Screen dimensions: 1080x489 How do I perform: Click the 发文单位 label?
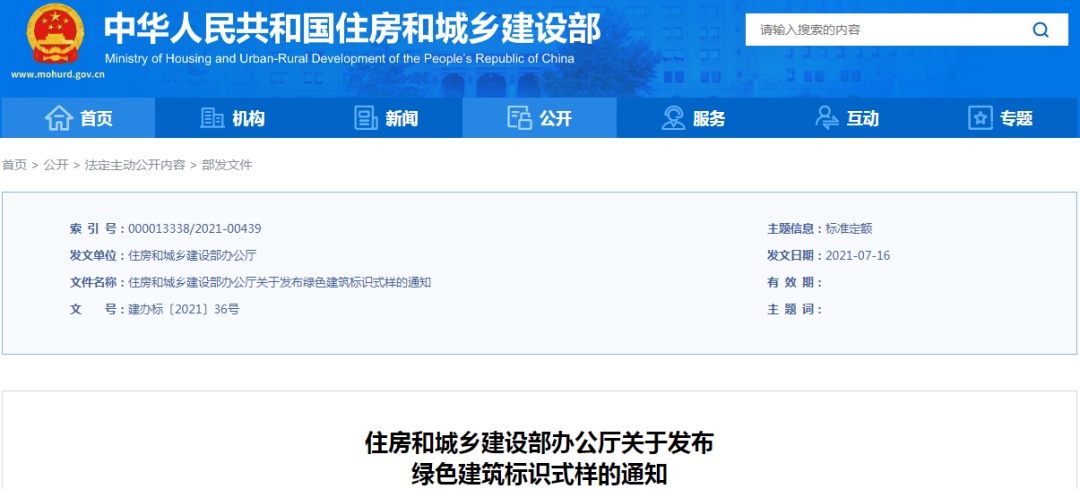97,256
